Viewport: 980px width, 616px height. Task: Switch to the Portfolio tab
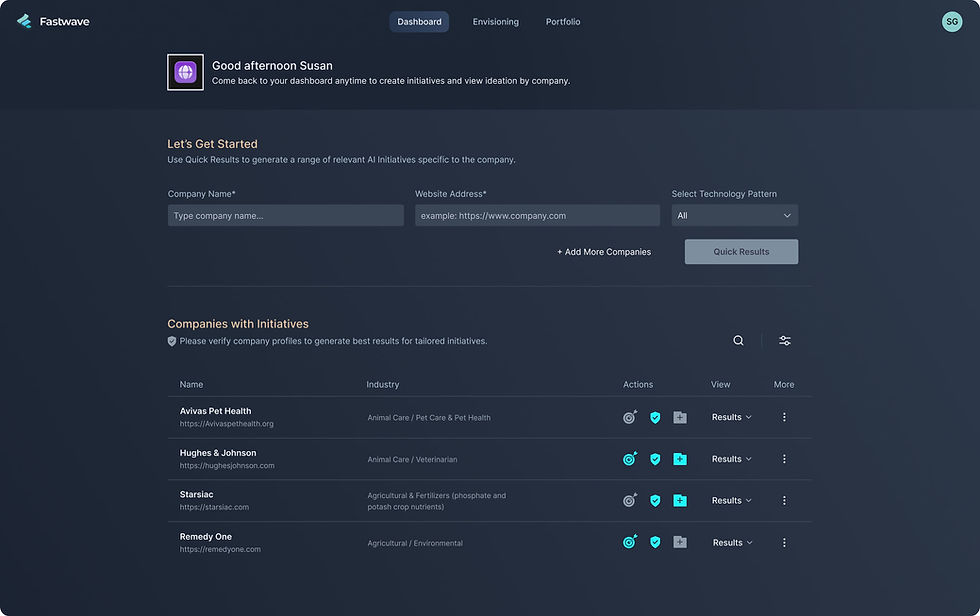(x=563, y=22)
